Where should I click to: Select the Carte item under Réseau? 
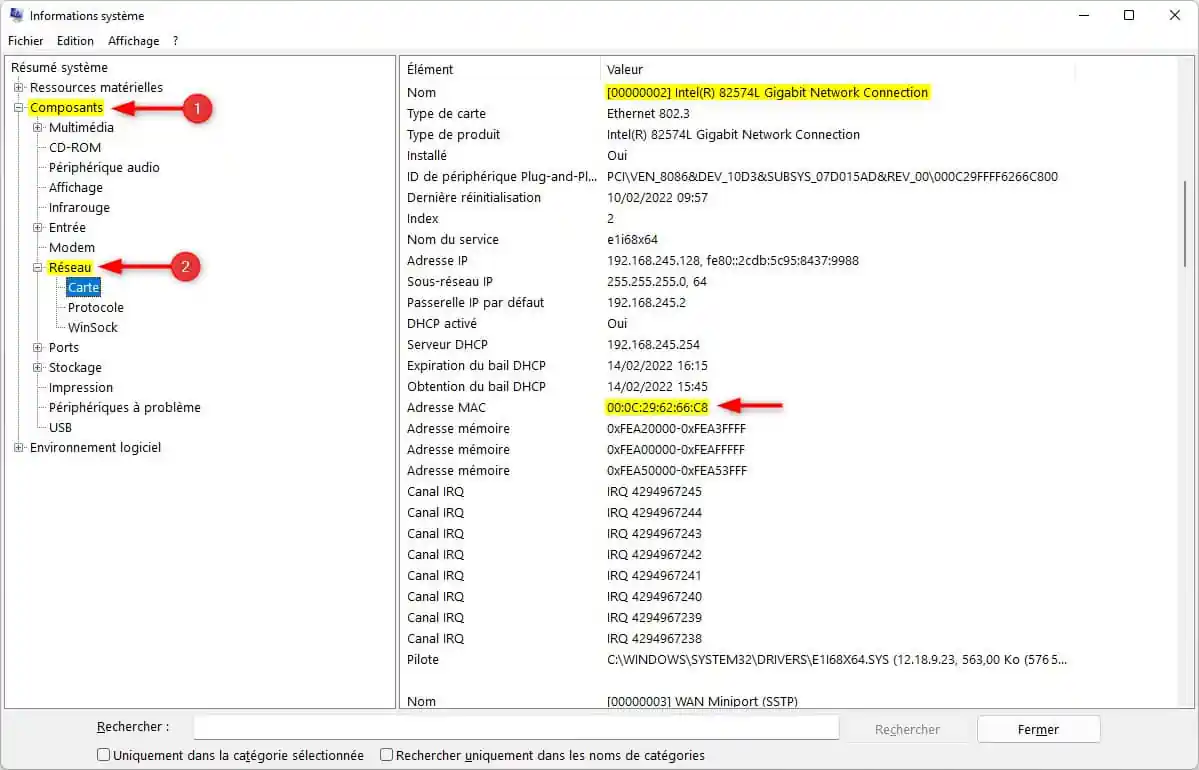coord(83,288)
